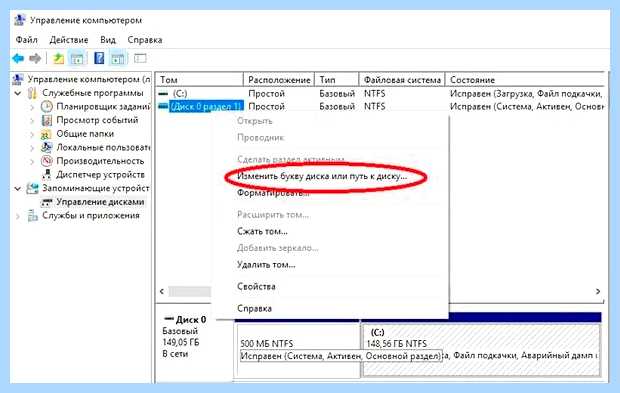Open the blue Help question-mark icon

click(x=99, y=58)
